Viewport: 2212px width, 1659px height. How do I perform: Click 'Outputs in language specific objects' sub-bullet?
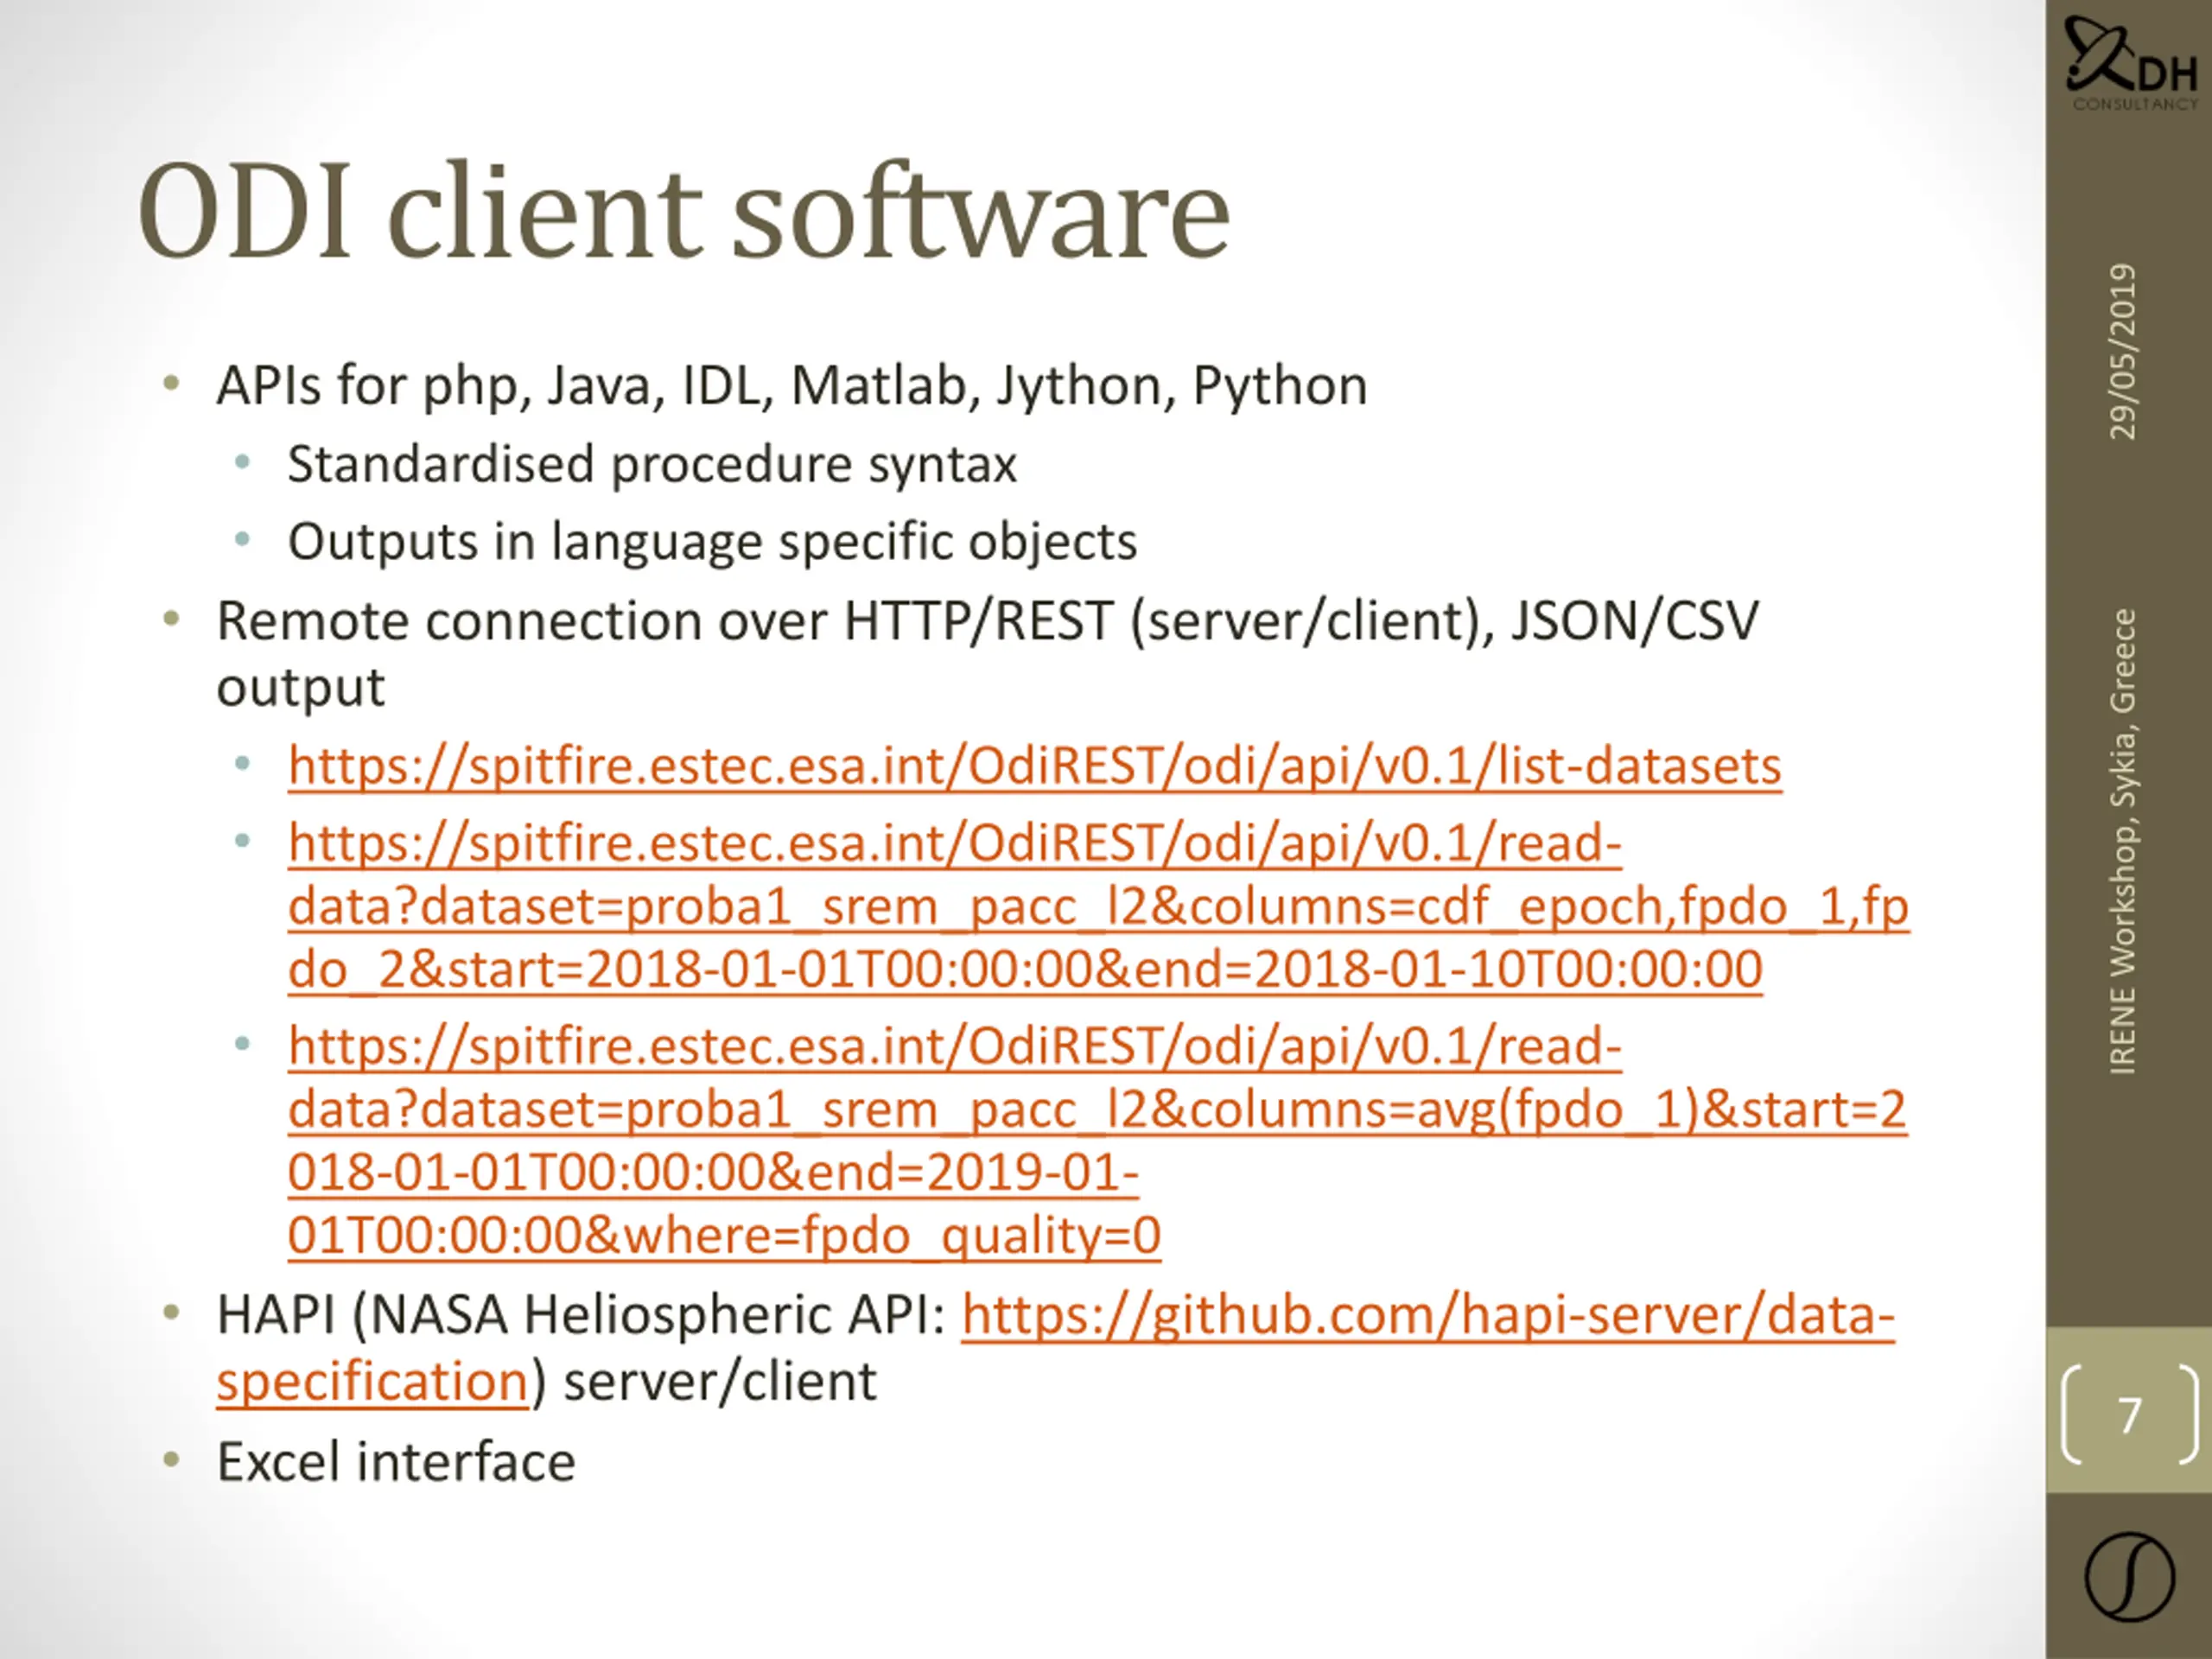(712, 543)
